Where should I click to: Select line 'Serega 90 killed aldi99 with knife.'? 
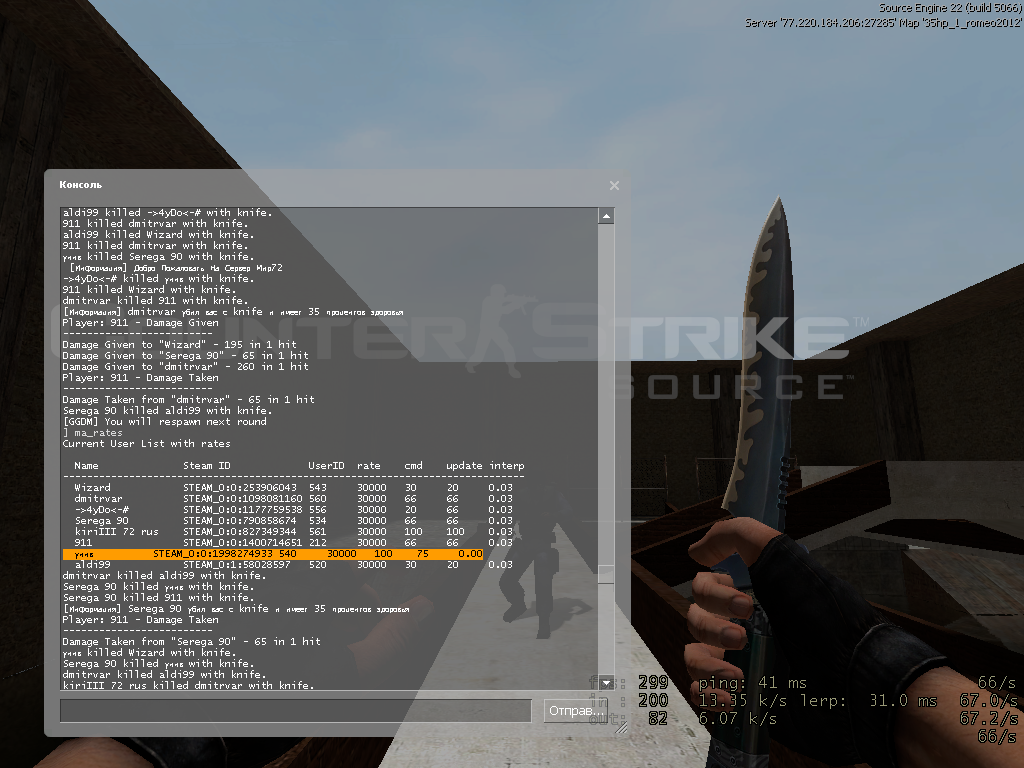[167, 410]
